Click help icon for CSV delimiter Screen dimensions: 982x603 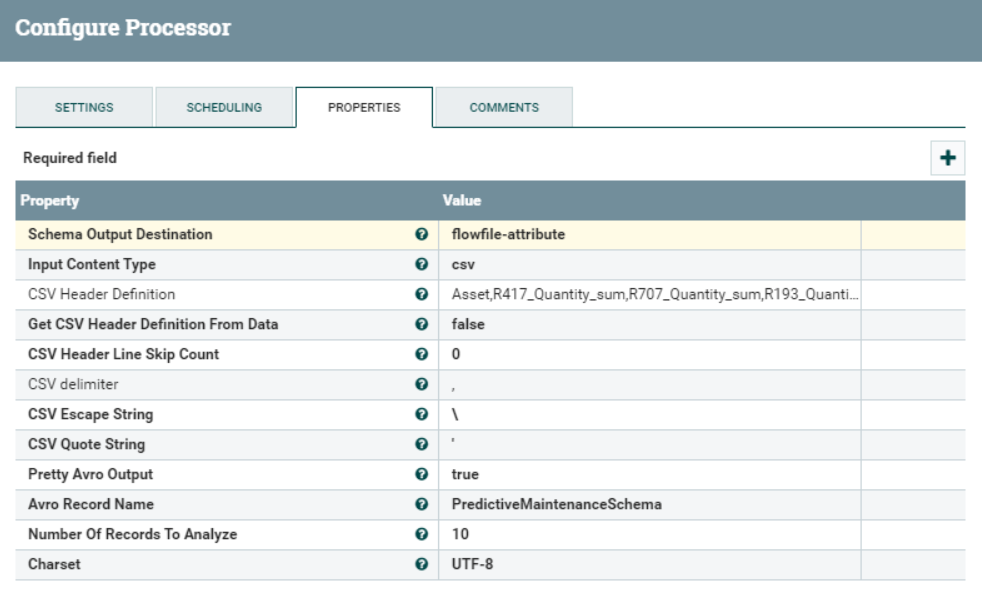(x=421, y=384)
